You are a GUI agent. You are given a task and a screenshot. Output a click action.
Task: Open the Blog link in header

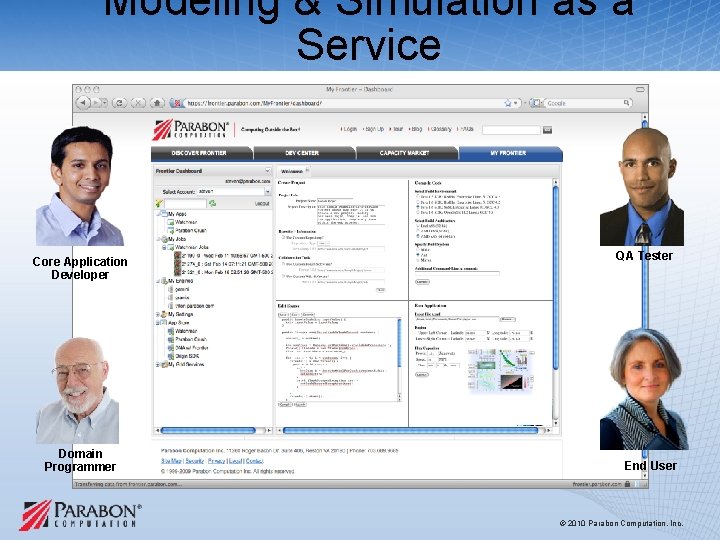pos(416,129)
